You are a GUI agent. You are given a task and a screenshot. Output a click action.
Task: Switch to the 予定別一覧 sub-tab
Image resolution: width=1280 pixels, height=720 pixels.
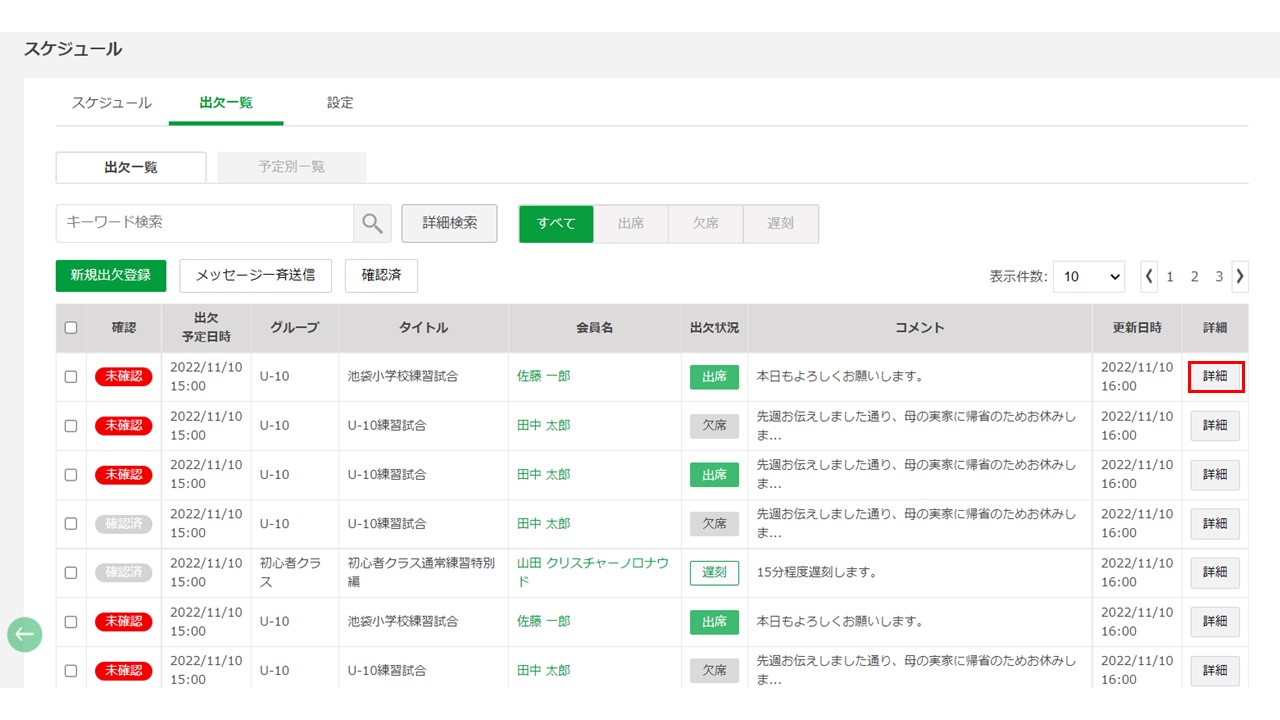coord(292,167)
